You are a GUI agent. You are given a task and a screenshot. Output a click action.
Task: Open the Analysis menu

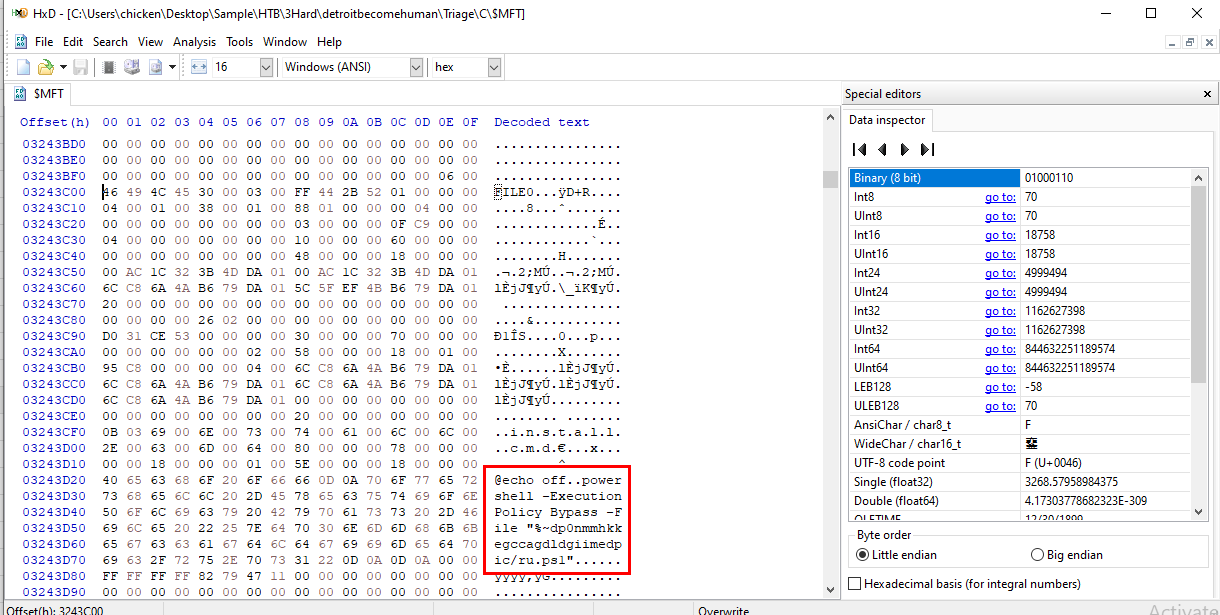tap(194, 42)
